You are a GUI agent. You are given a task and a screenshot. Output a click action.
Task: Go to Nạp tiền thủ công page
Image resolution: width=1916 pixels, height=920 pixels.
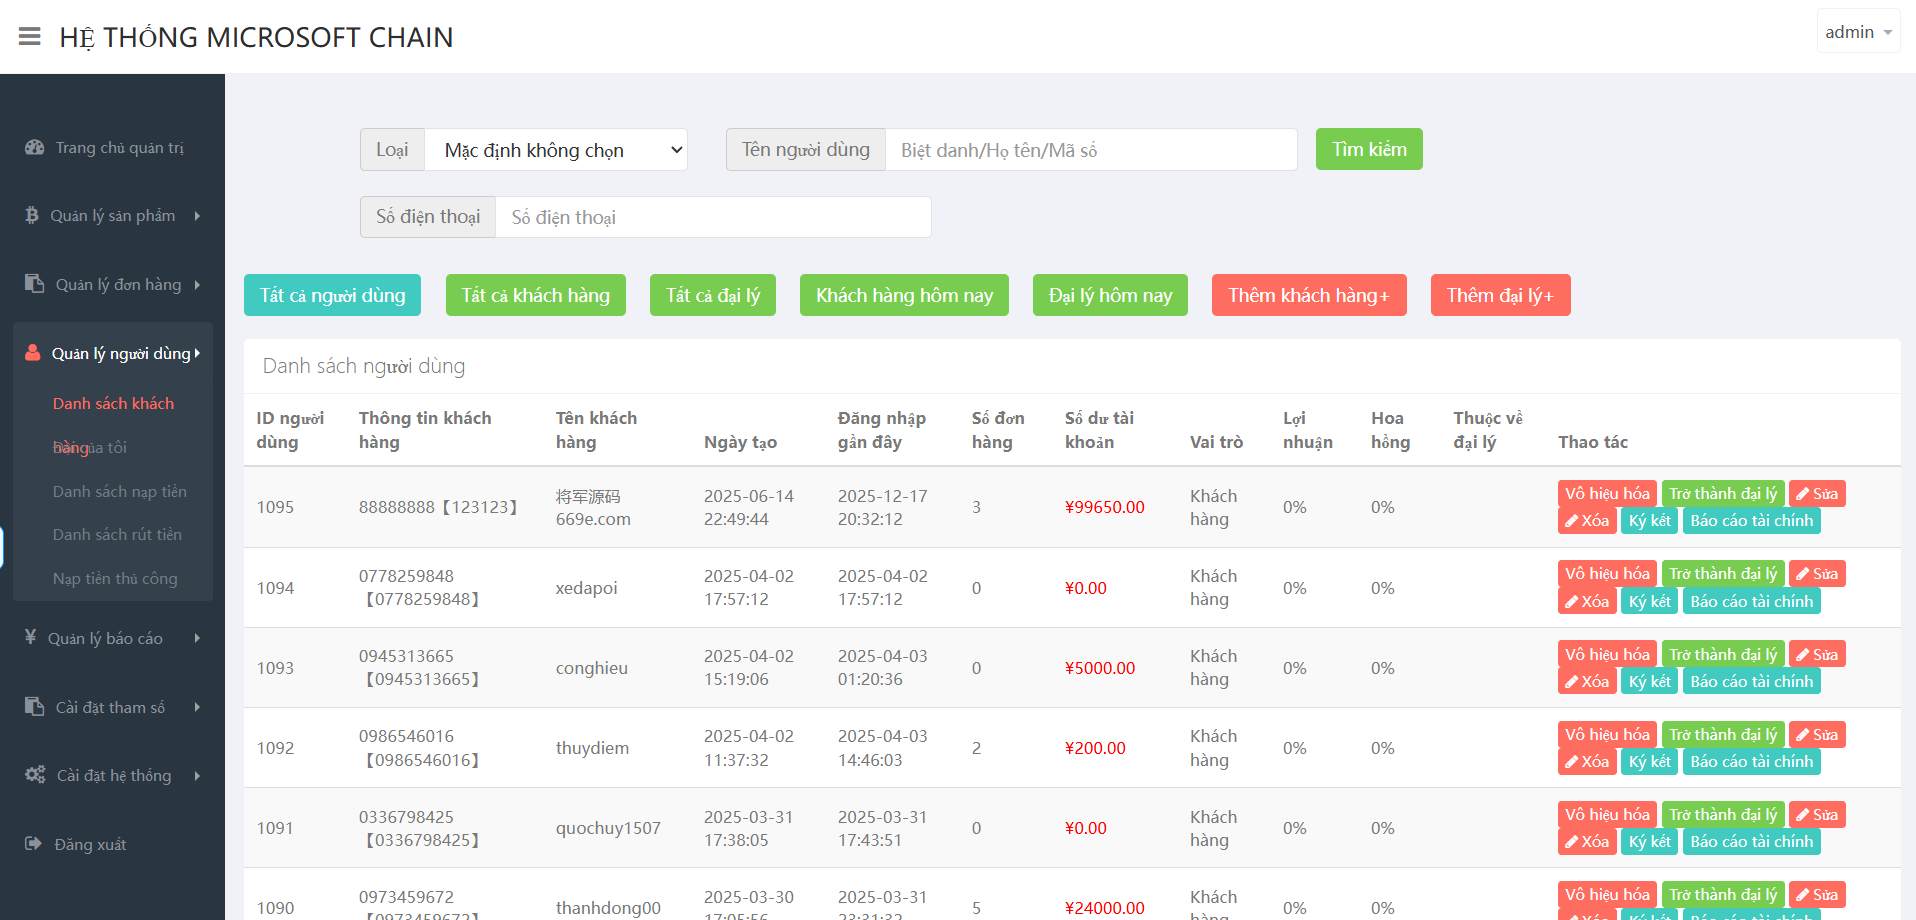tap(115, 578)
